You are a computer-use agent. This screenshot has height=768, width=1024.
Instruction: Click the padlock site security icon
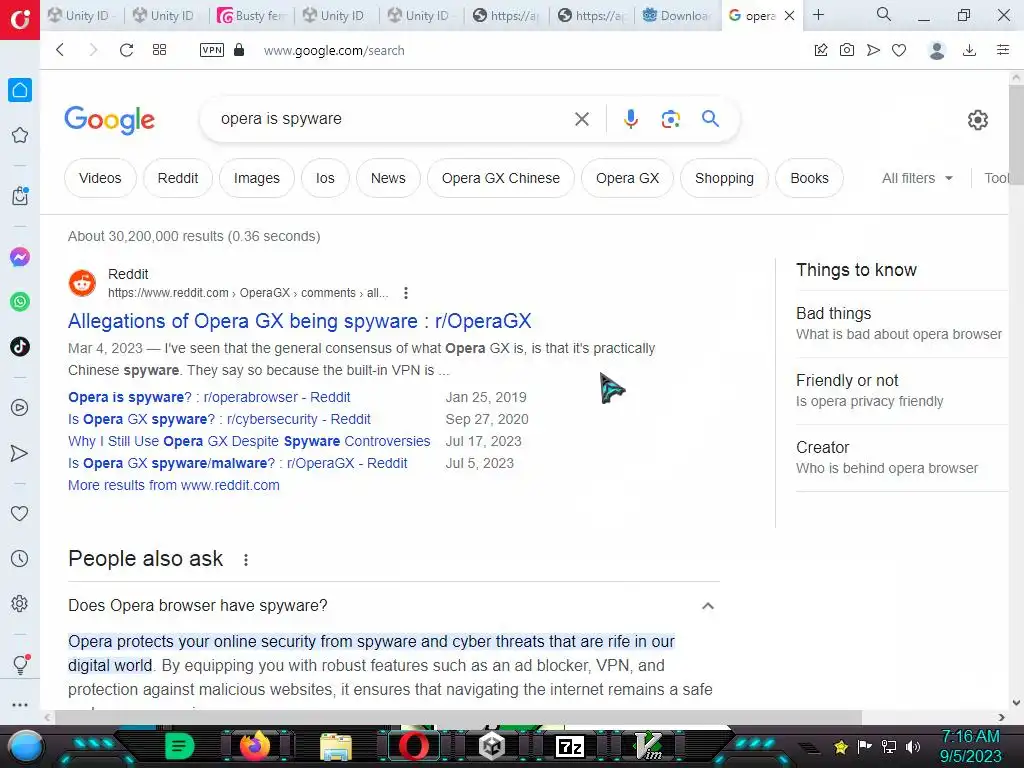239,50
